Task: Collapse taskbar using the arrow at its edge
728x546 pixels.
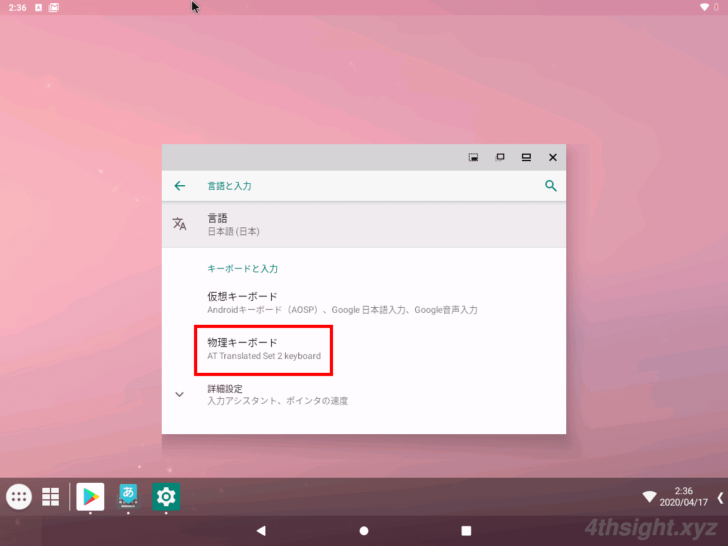Action: (x=720, y=498)
